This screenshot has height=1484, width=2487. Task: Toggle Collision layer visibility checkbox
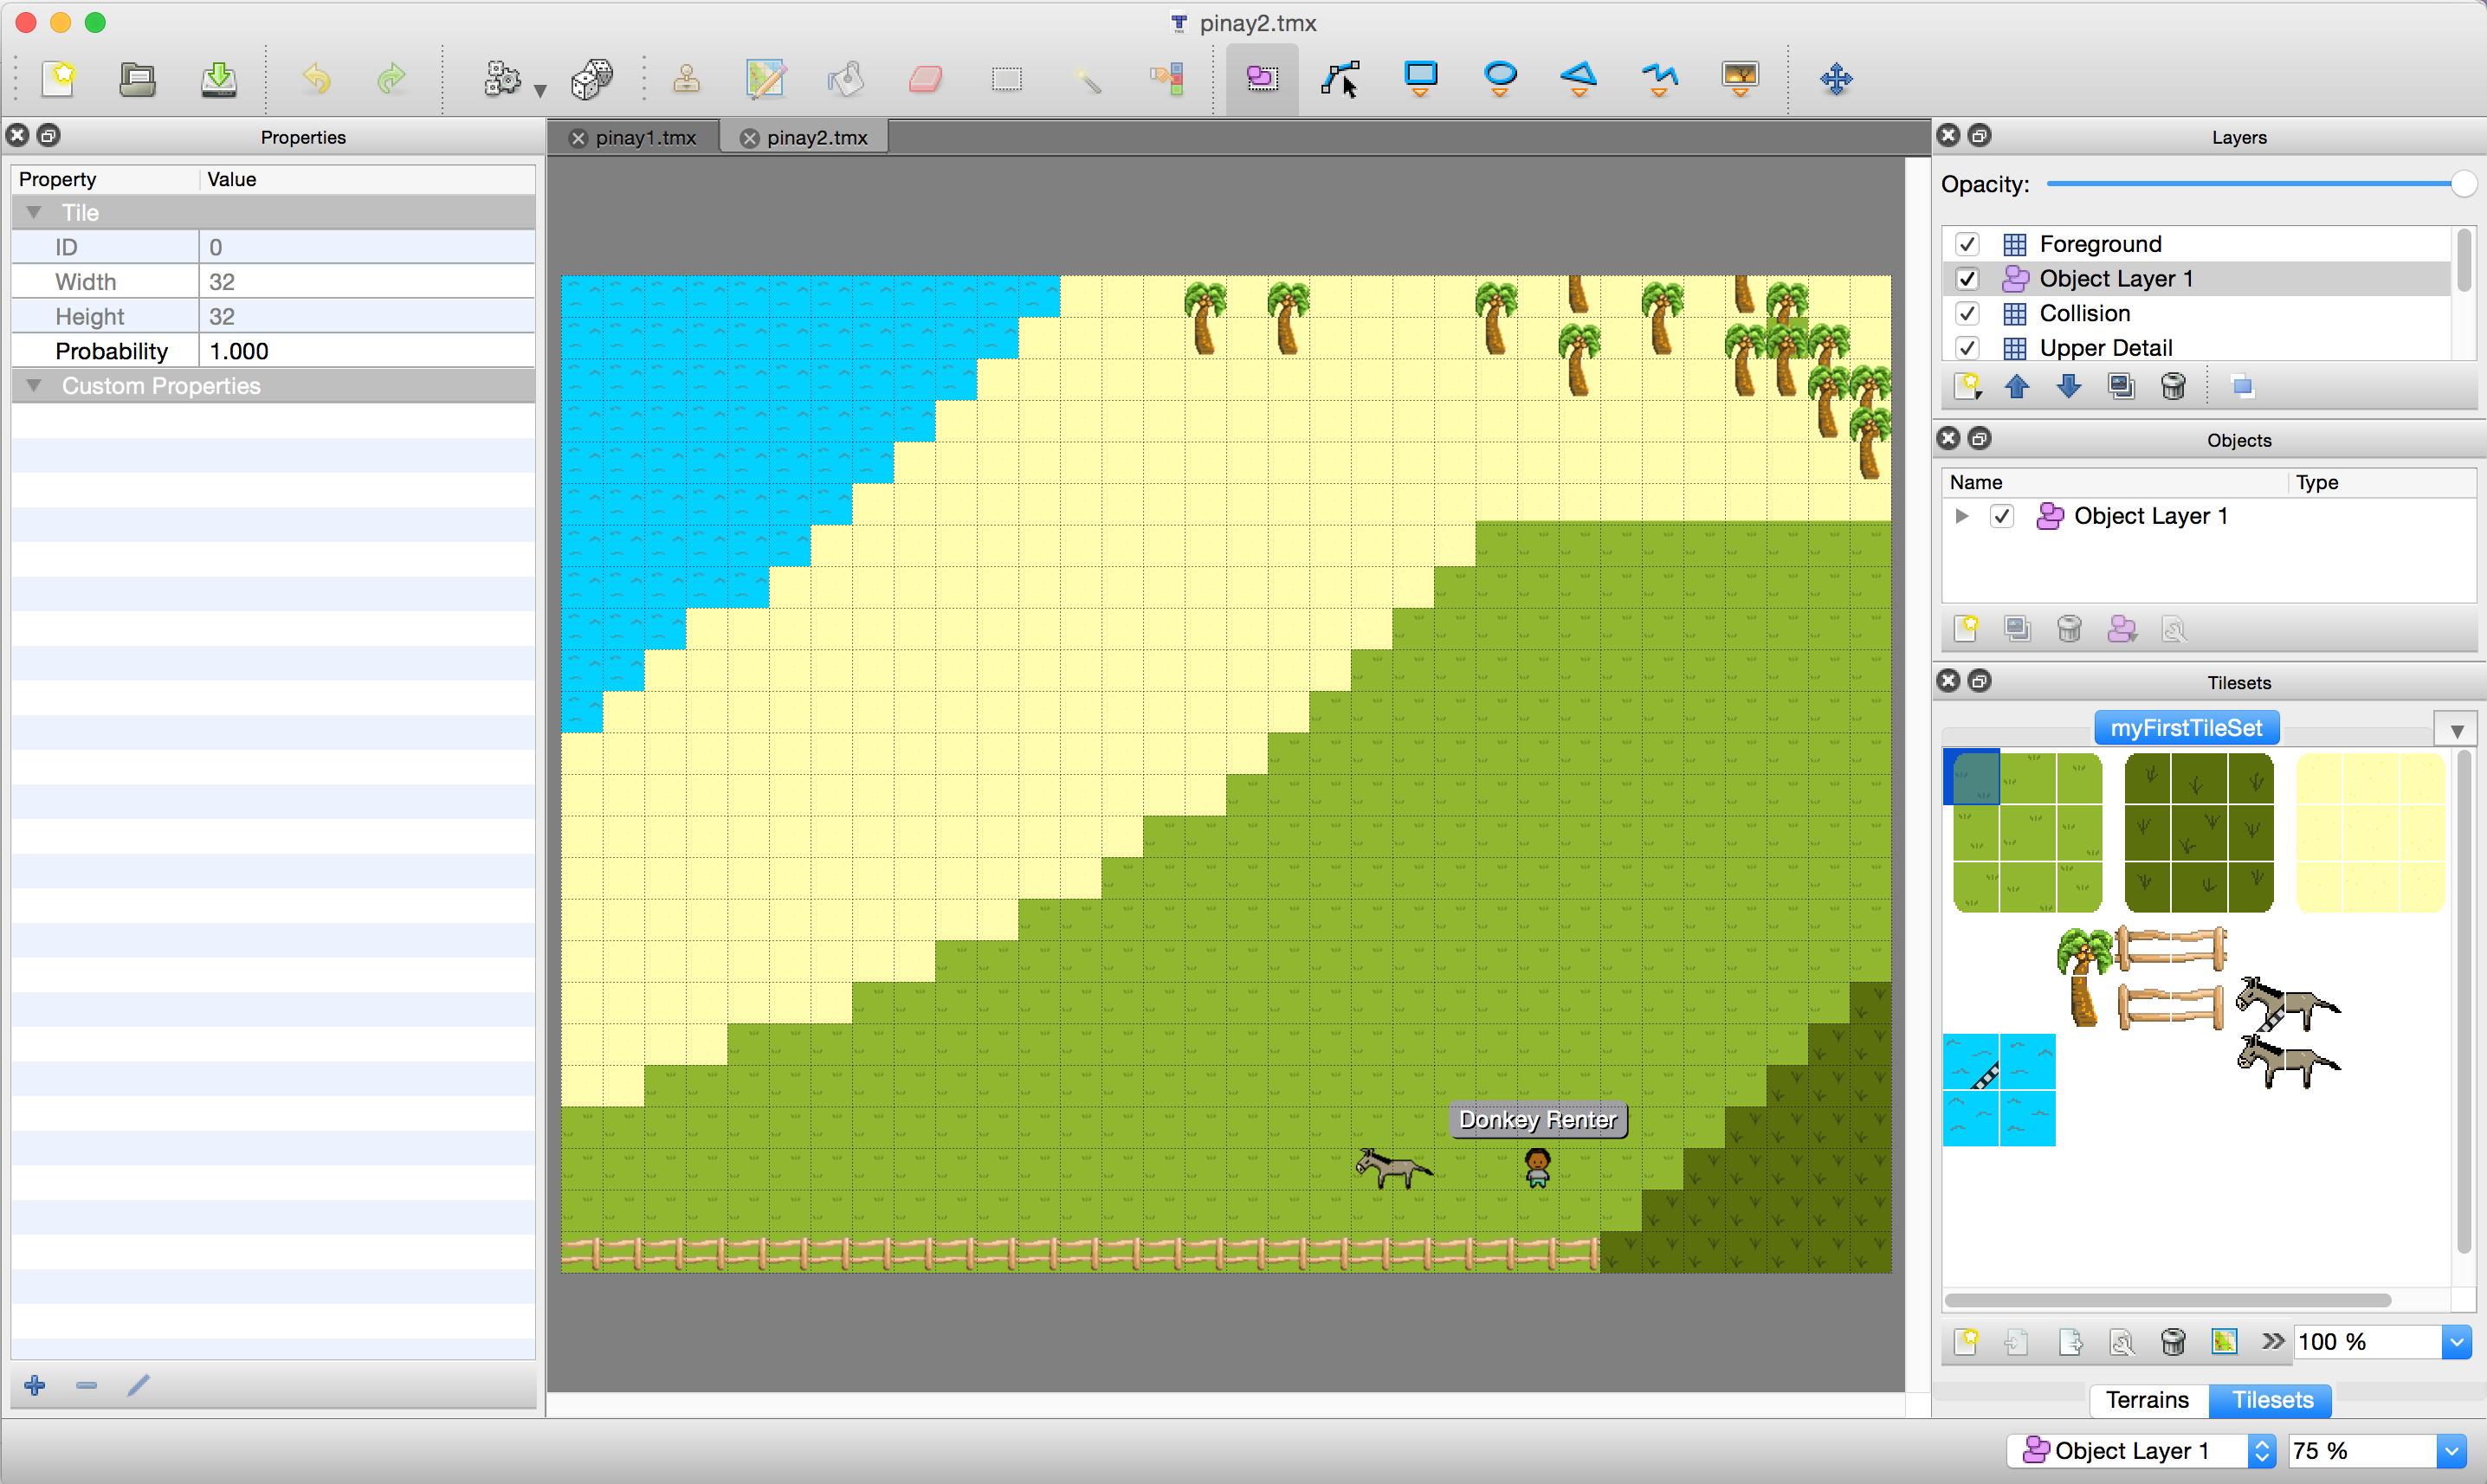click(x=1967, y=313)
